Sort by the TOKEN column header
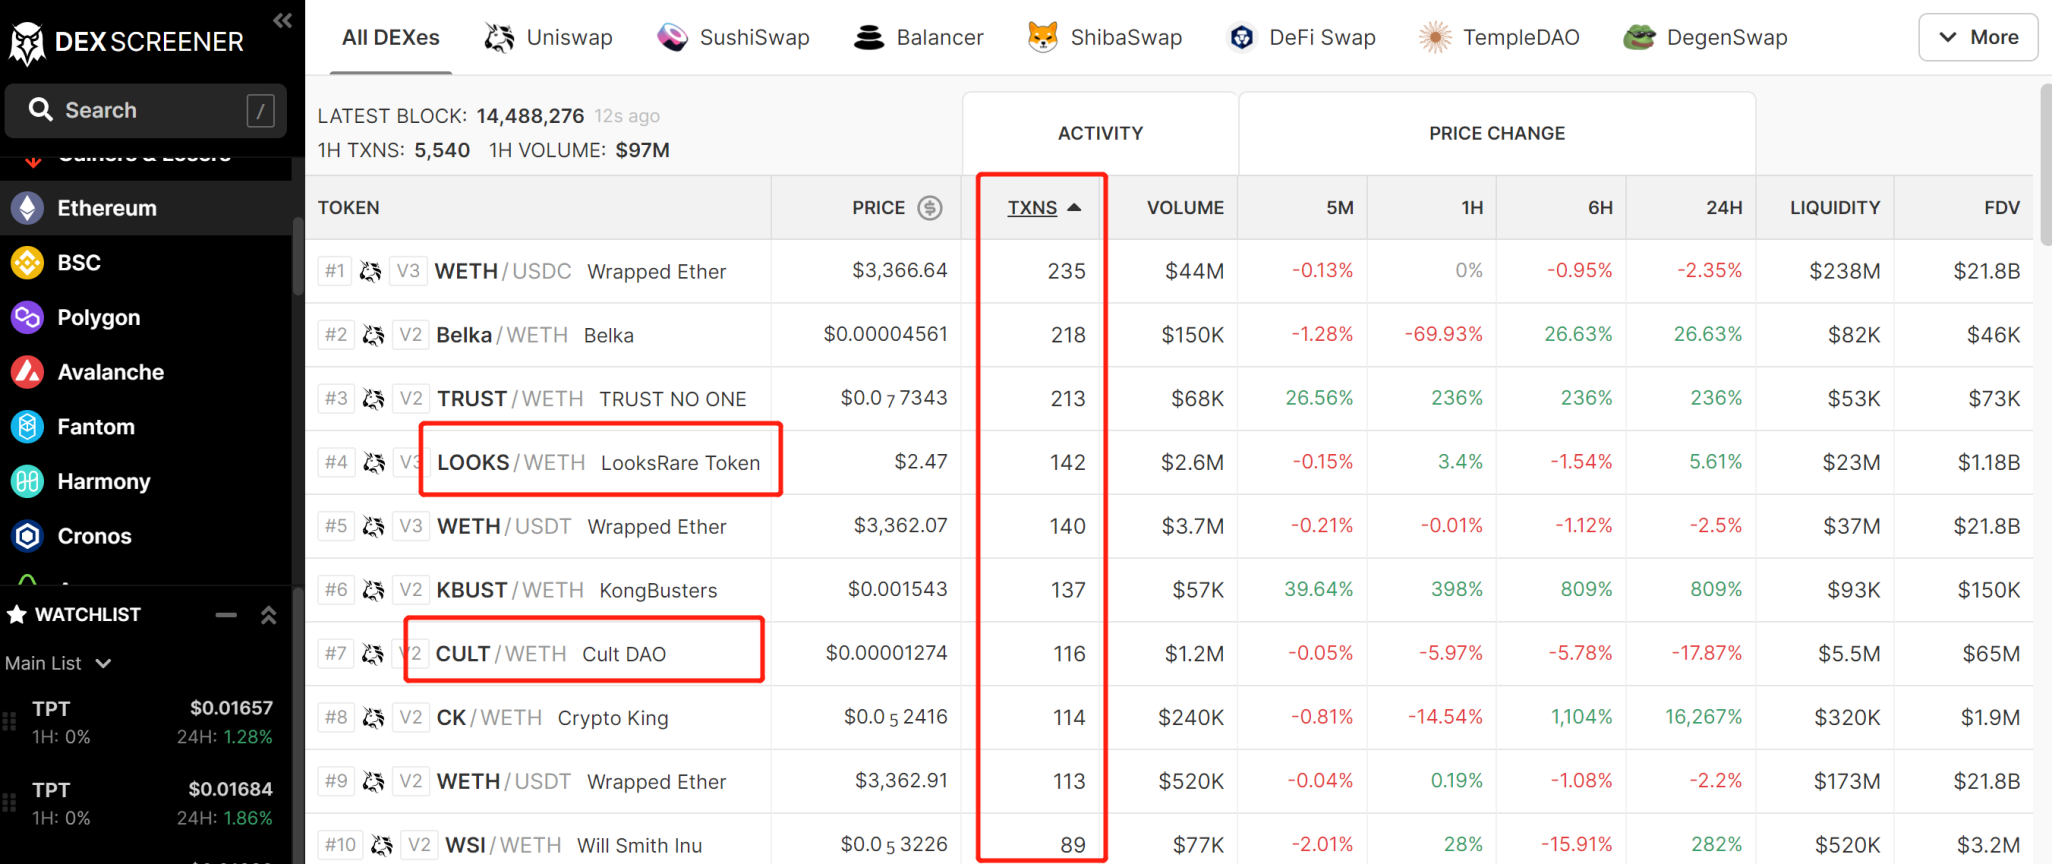The image size is (2052, 864). click(x=348, y=208)
